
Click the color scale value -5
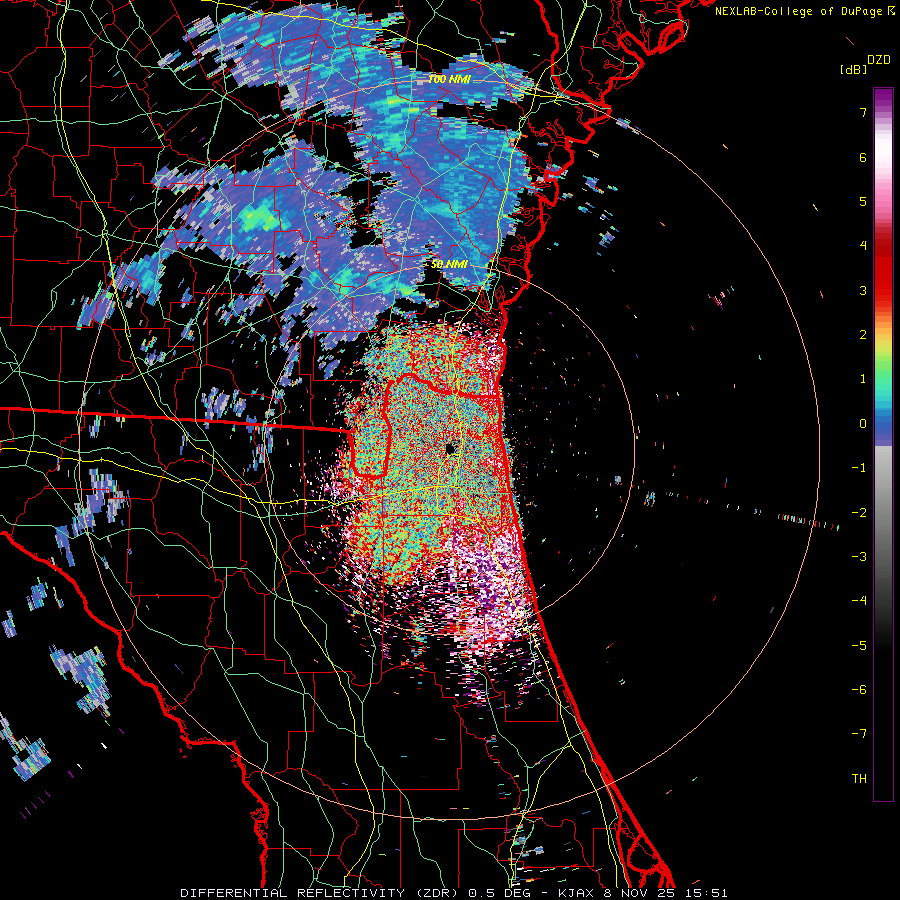[x=859, y=645]
